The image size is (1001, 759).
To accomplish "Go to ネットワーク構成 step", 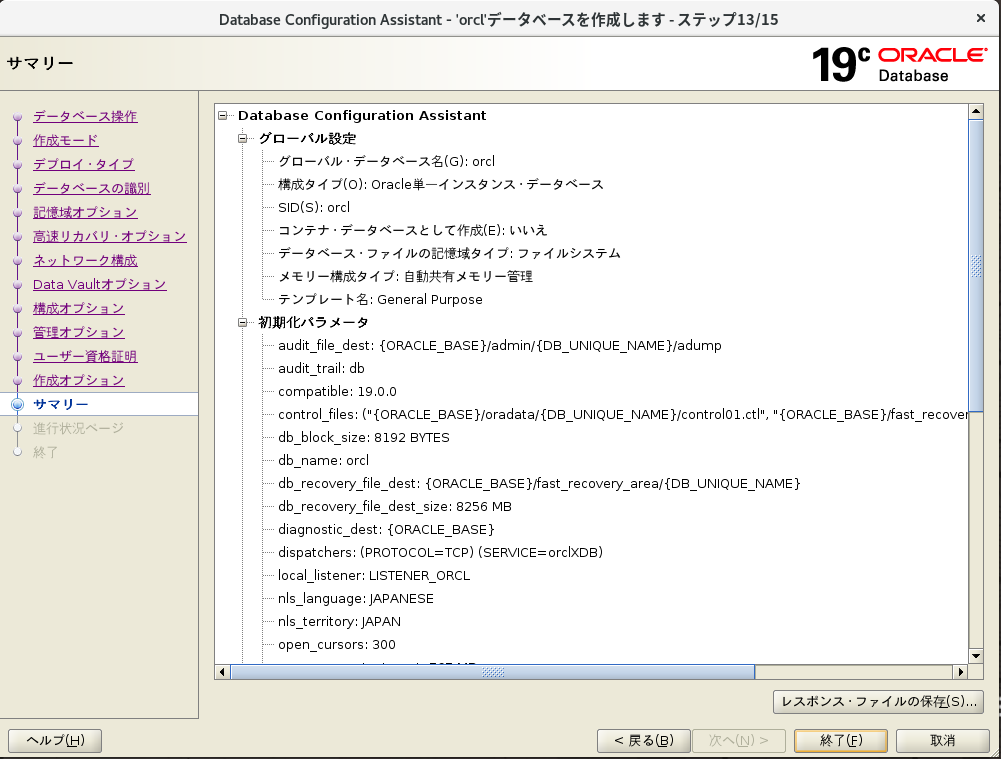I will [85, 260].
